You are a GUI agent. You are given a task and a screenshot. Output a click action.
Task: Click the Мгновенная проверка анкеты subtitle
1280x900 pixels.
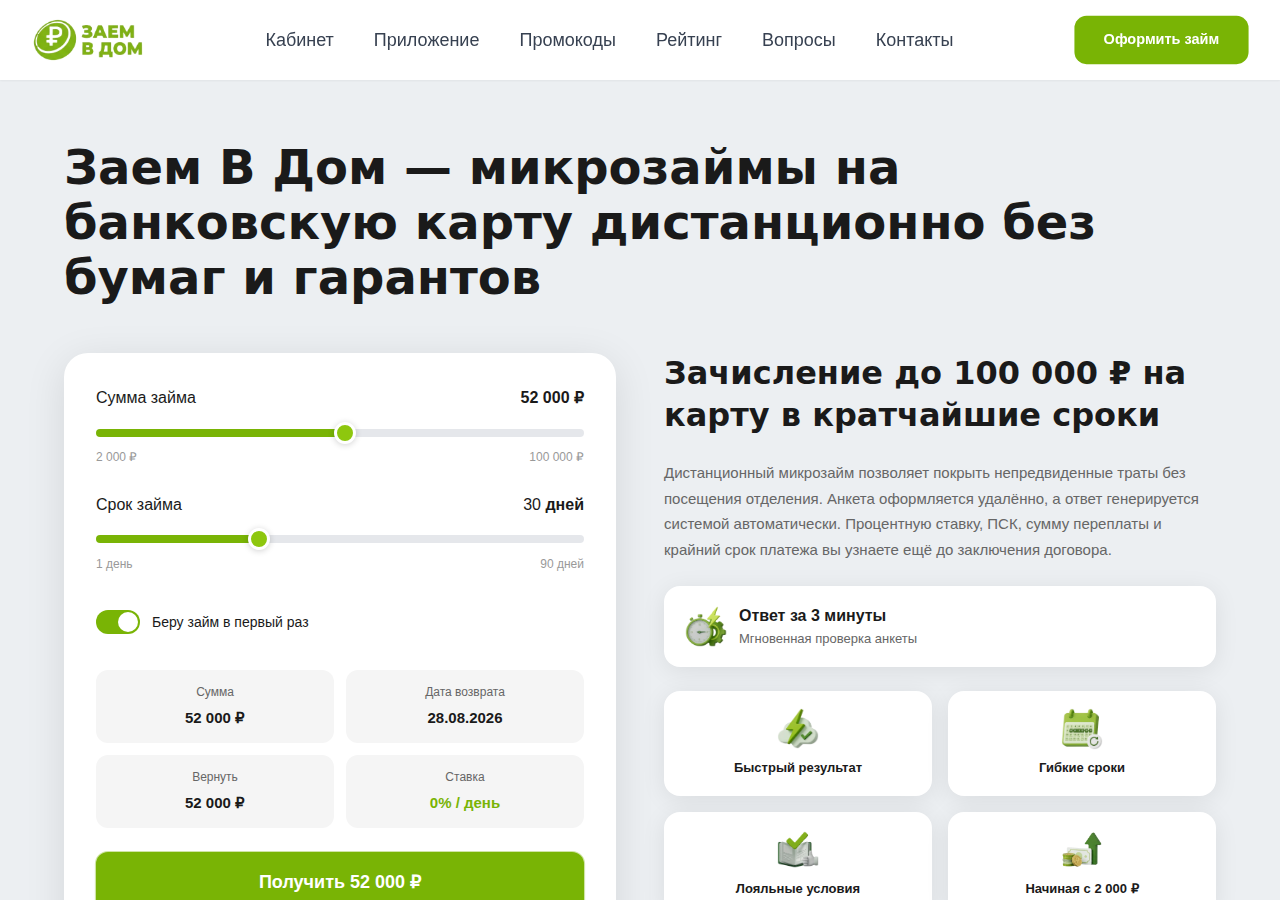tap(828, 639)
